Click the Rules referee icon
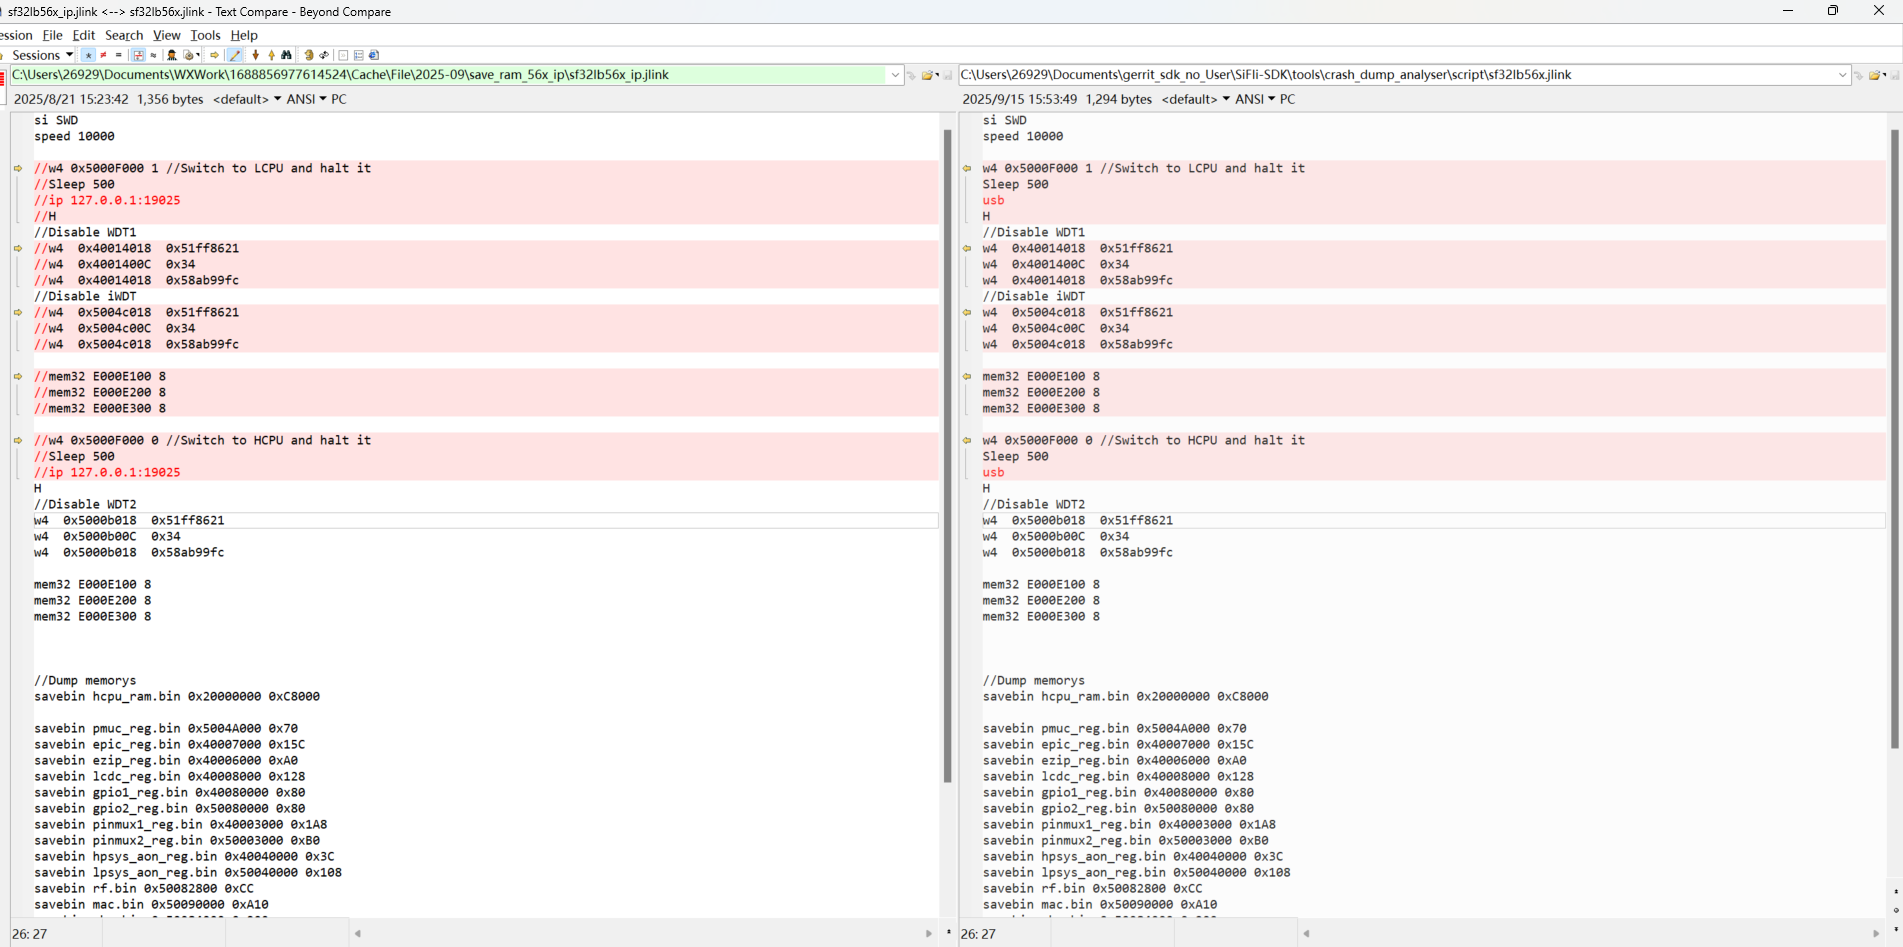 [172, 55]
